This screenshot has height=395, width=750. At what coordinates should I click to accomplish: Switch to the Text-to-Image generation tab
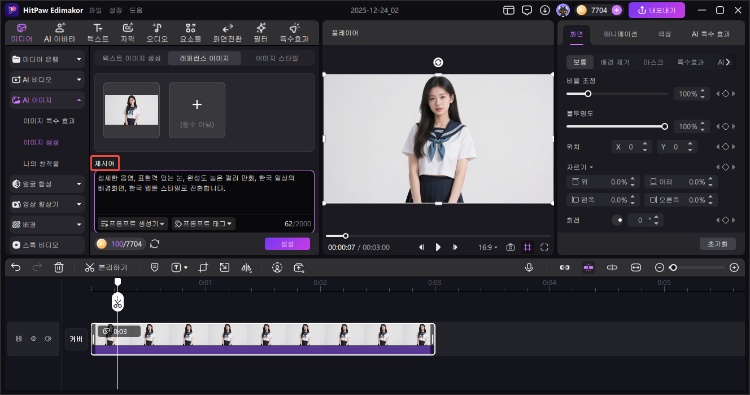[132, 58]
